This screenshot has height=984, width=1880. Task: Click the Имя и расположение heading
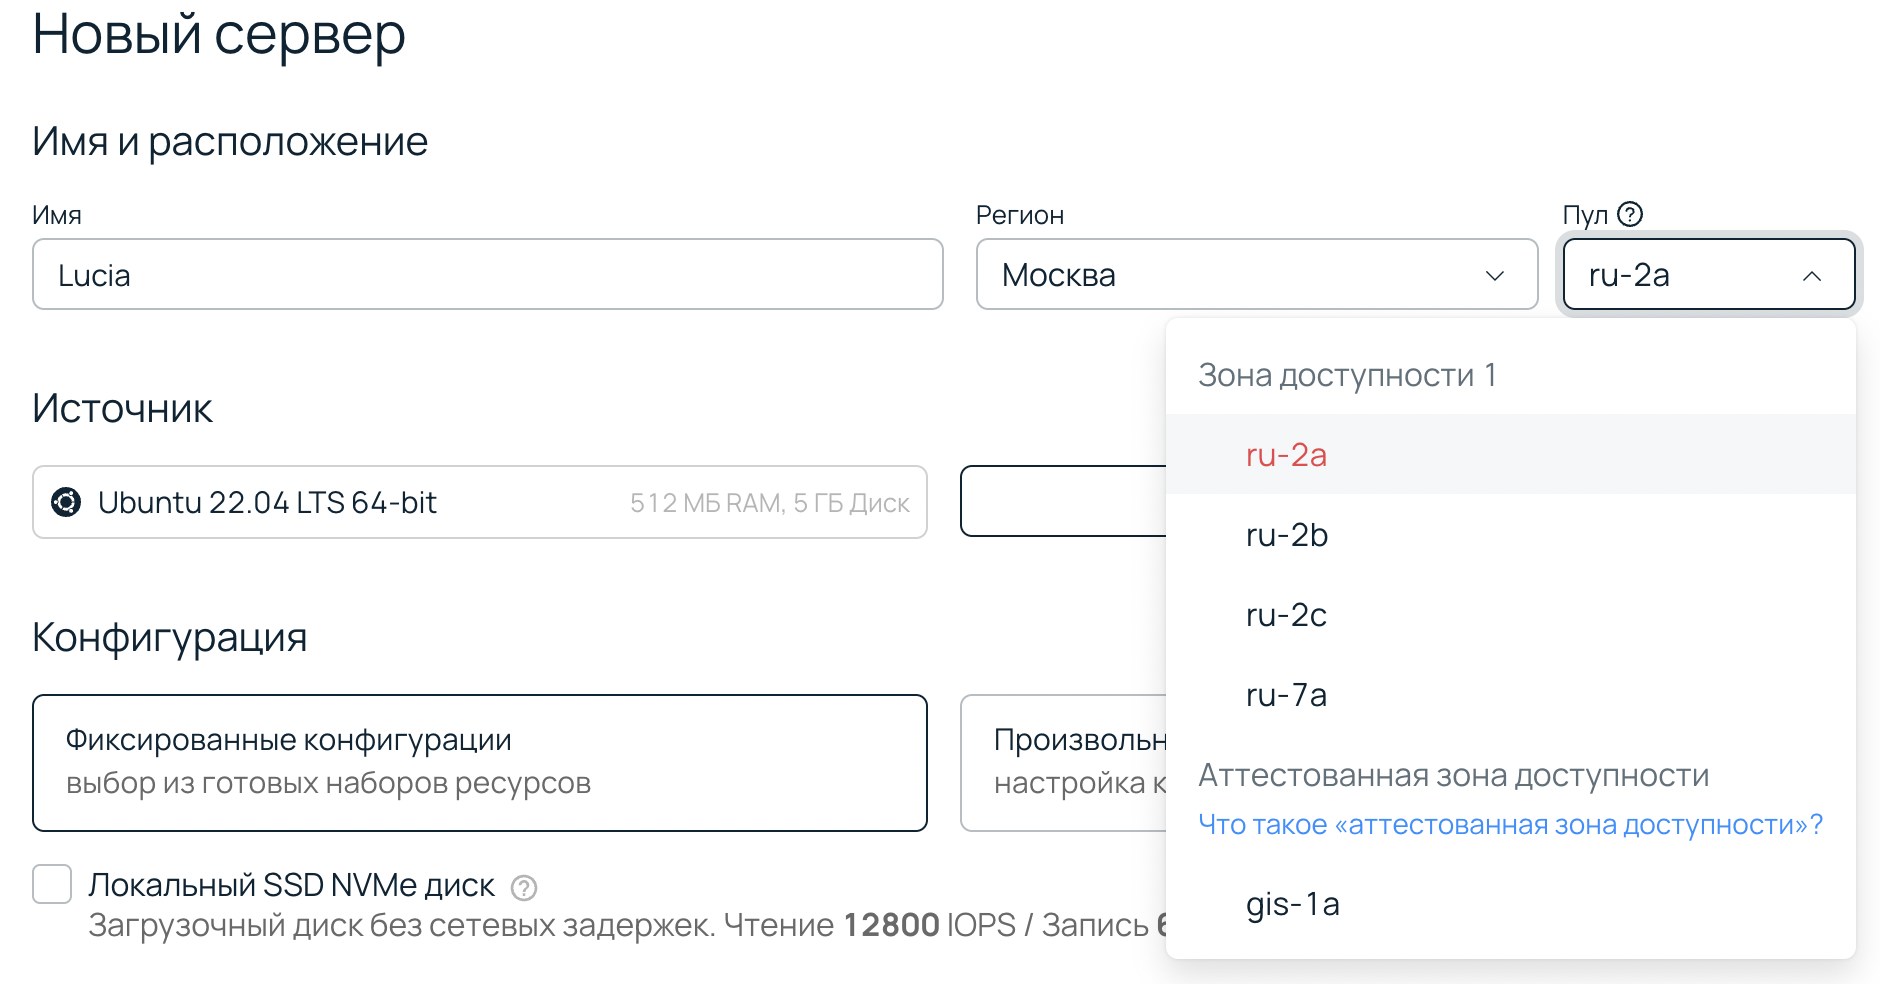point(230,142)
